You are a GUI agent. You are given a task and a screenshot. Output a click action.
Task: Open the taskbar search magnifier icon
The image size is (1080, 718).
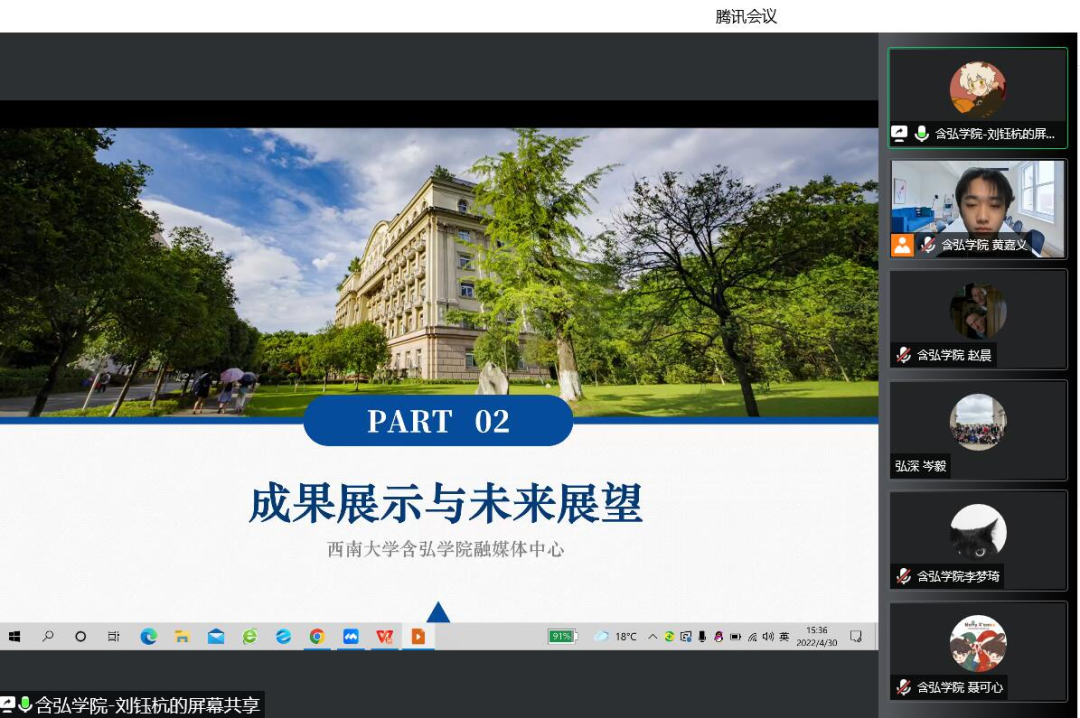pos(47,636)
